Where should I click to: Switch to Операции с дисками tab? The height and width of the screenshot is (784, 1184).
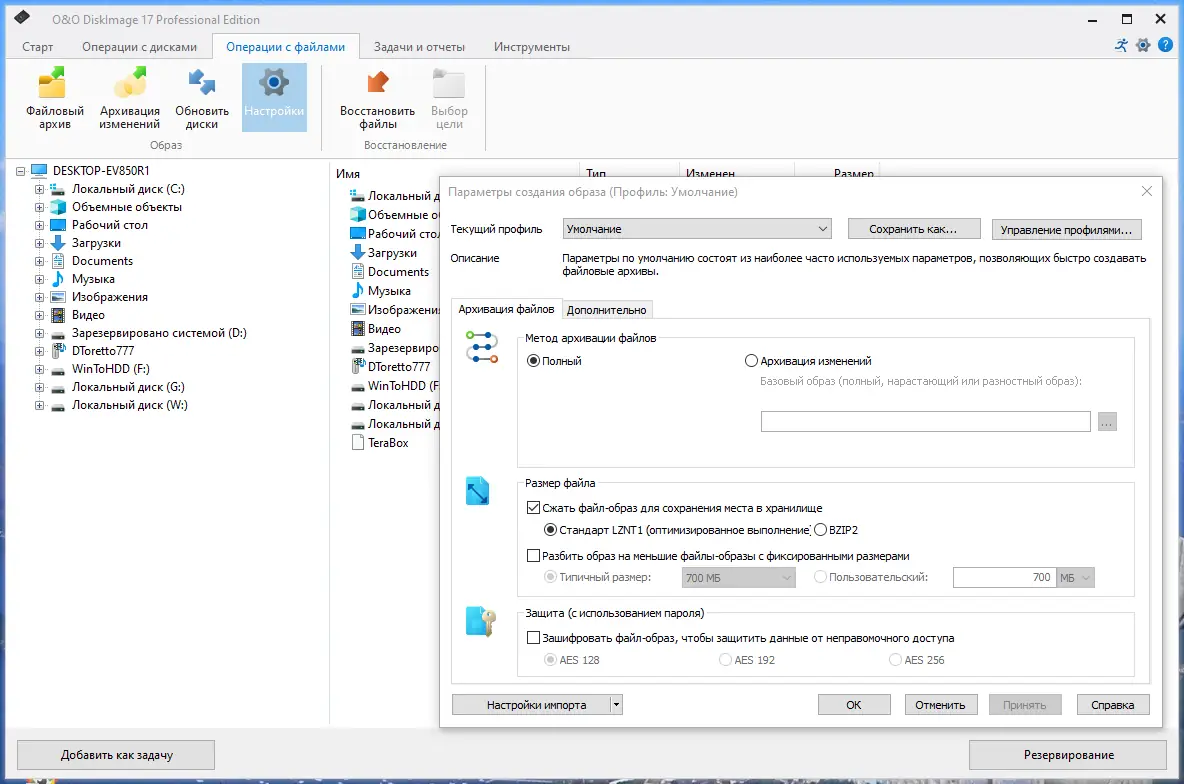140,47
